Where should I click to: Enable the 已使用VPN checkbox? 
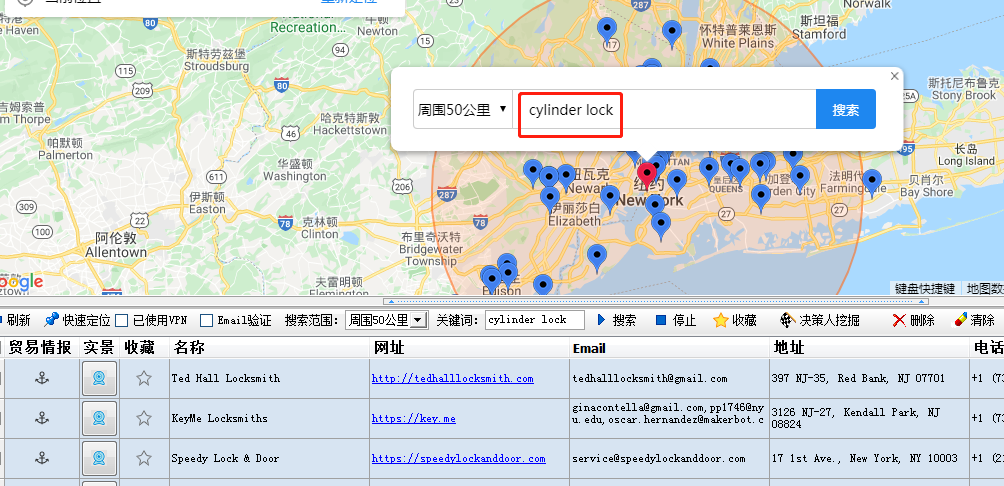click(x=122, y=320)
